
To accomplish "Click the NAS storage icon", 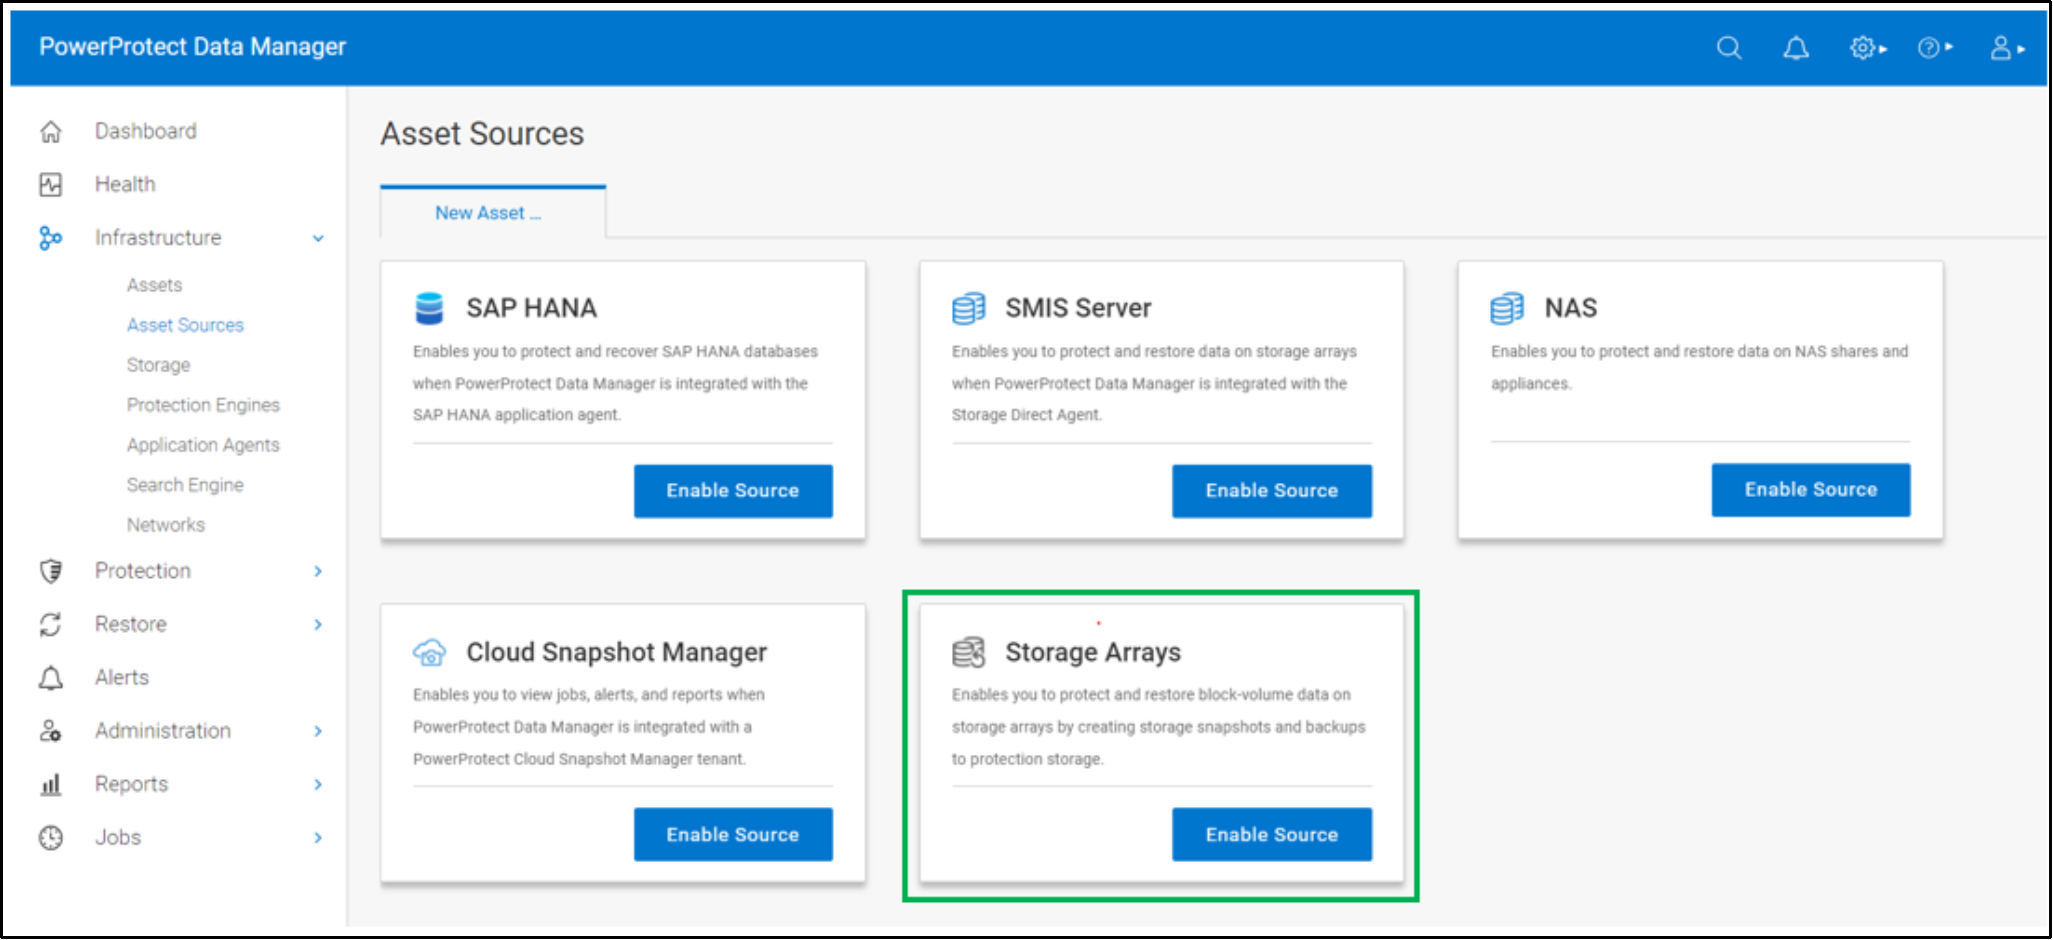I will coord(1507,308).
